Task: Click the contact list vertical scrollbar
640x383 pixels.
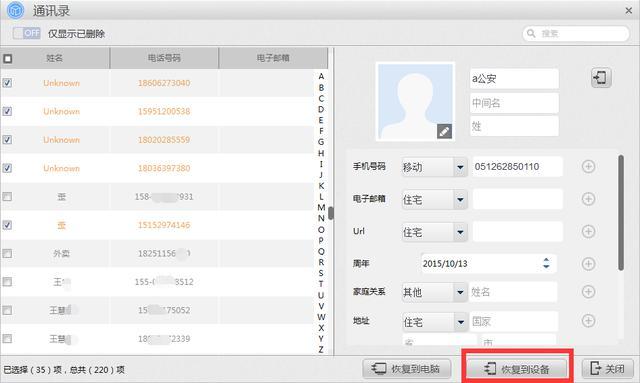Action: [331, 213]
